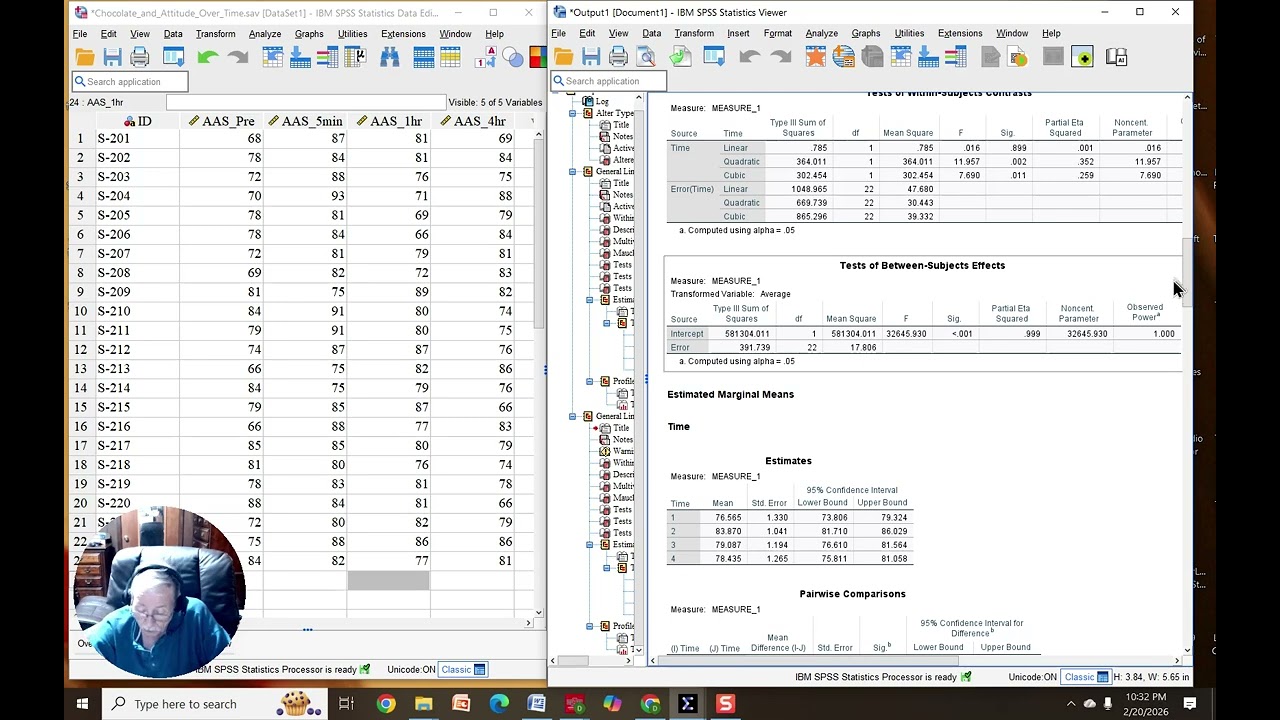
Task: Collapse first Profile Plots outline node
Action: [589, 381]
